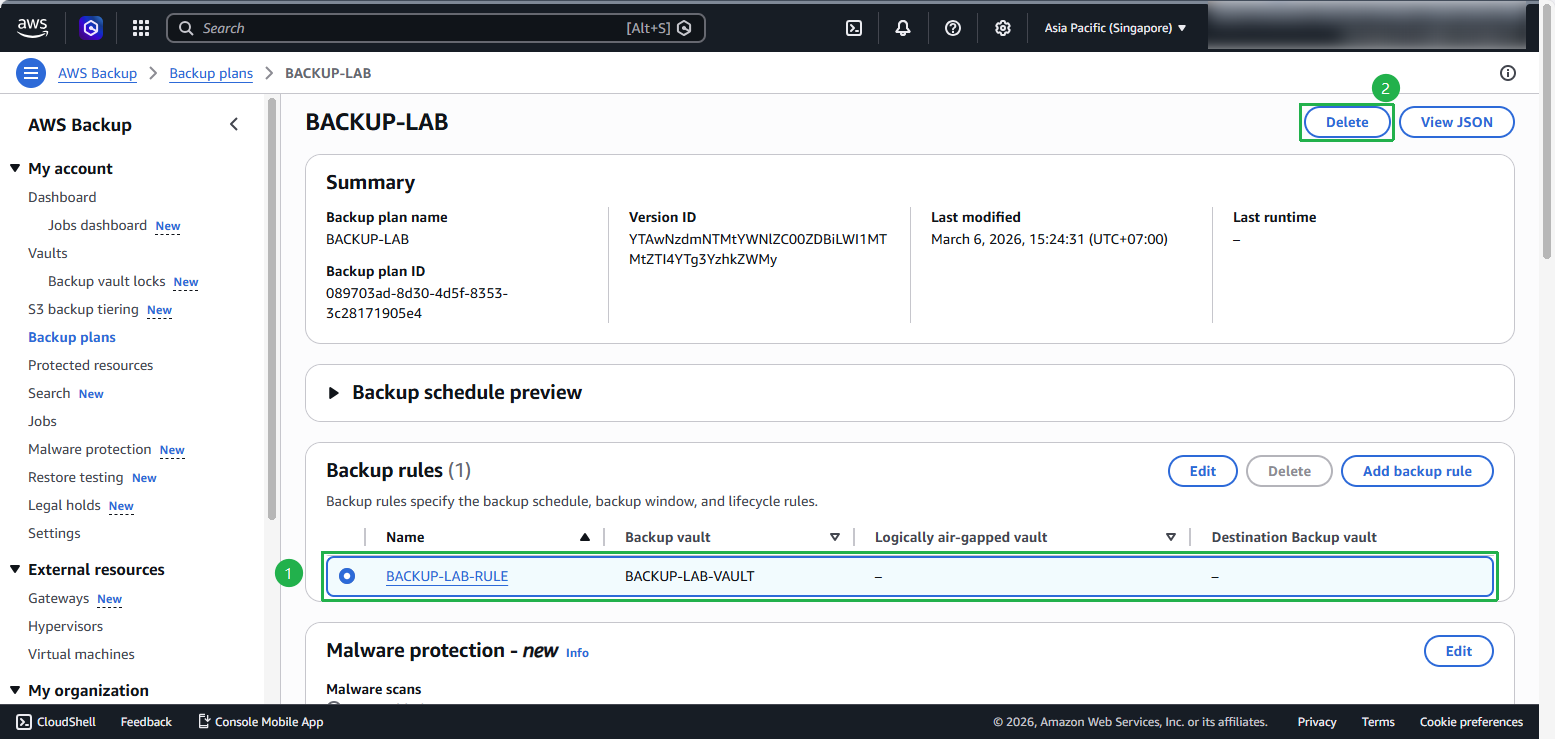Click the Version ID value

pos(758,249)
